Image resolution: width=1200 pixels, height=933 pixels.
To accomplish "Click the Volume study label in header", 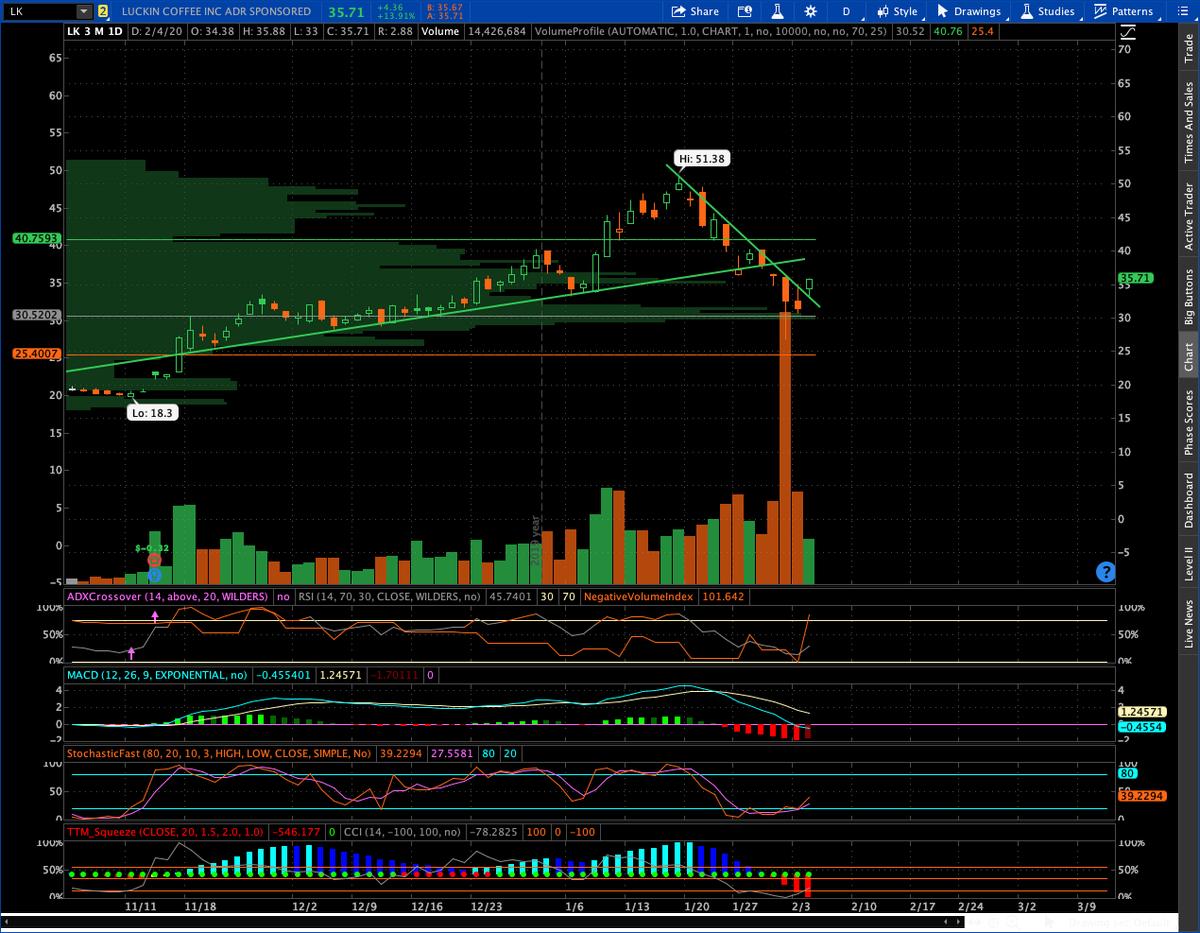I will click(x=440, y=32).
